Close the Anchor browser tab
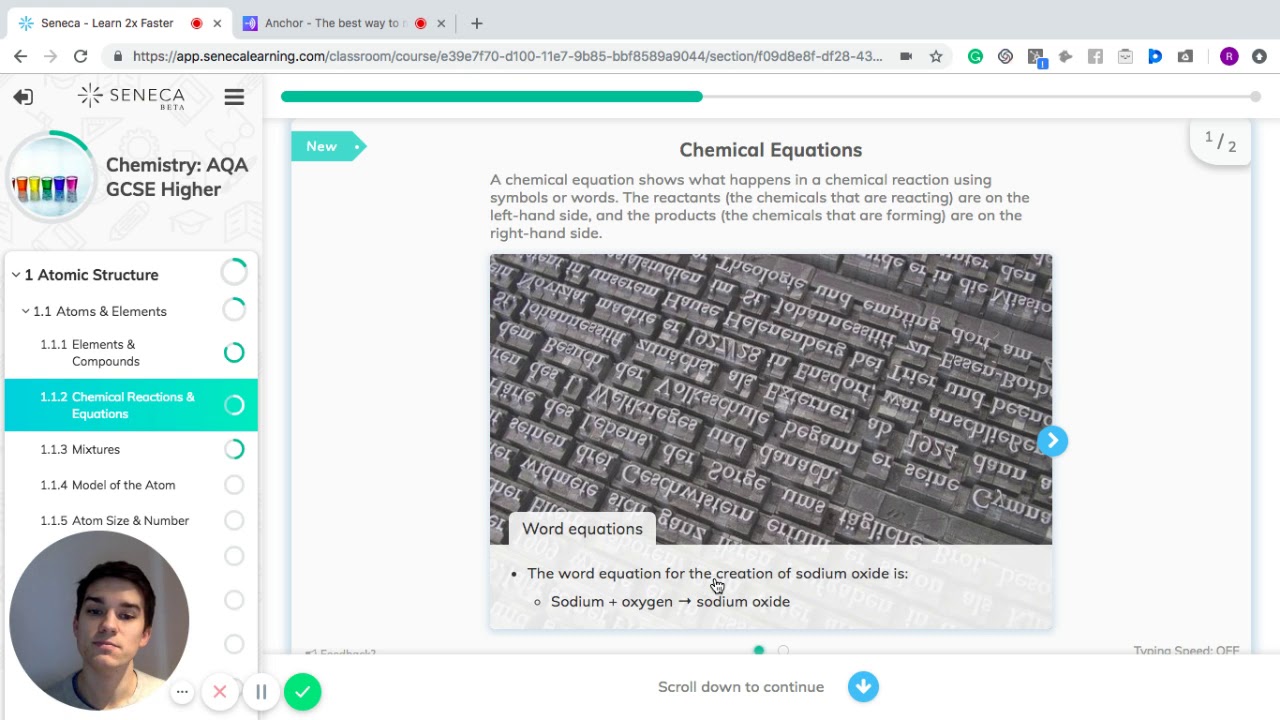The height and width of the screenshot is (720, 1280). point(441,23)
